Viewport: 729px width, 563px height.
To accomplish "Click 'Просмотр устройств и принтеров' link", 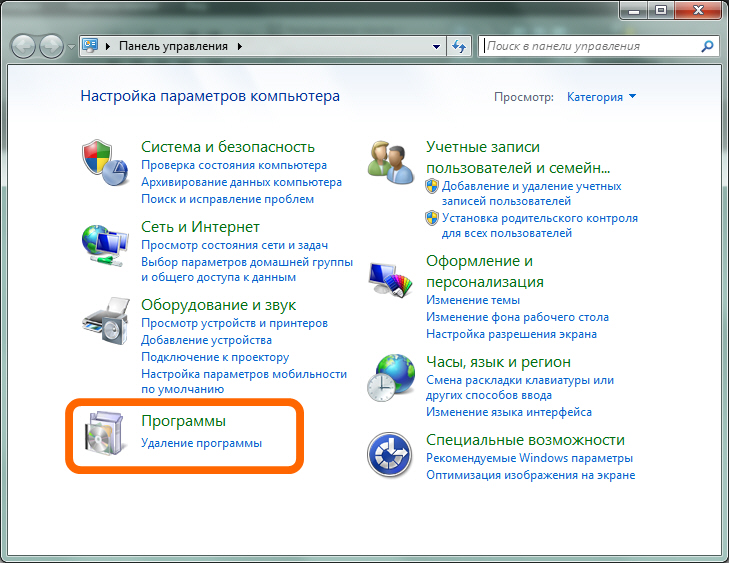I will (234, 323).
